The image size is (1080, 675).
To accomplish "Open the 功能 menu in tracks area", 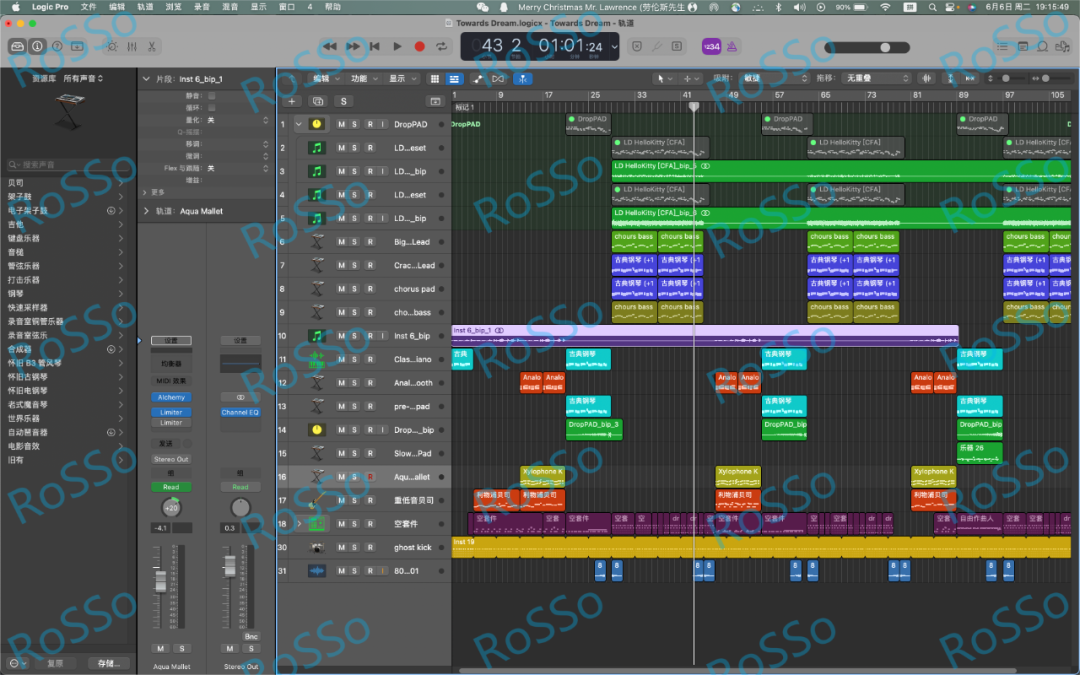I will [364, 79].
